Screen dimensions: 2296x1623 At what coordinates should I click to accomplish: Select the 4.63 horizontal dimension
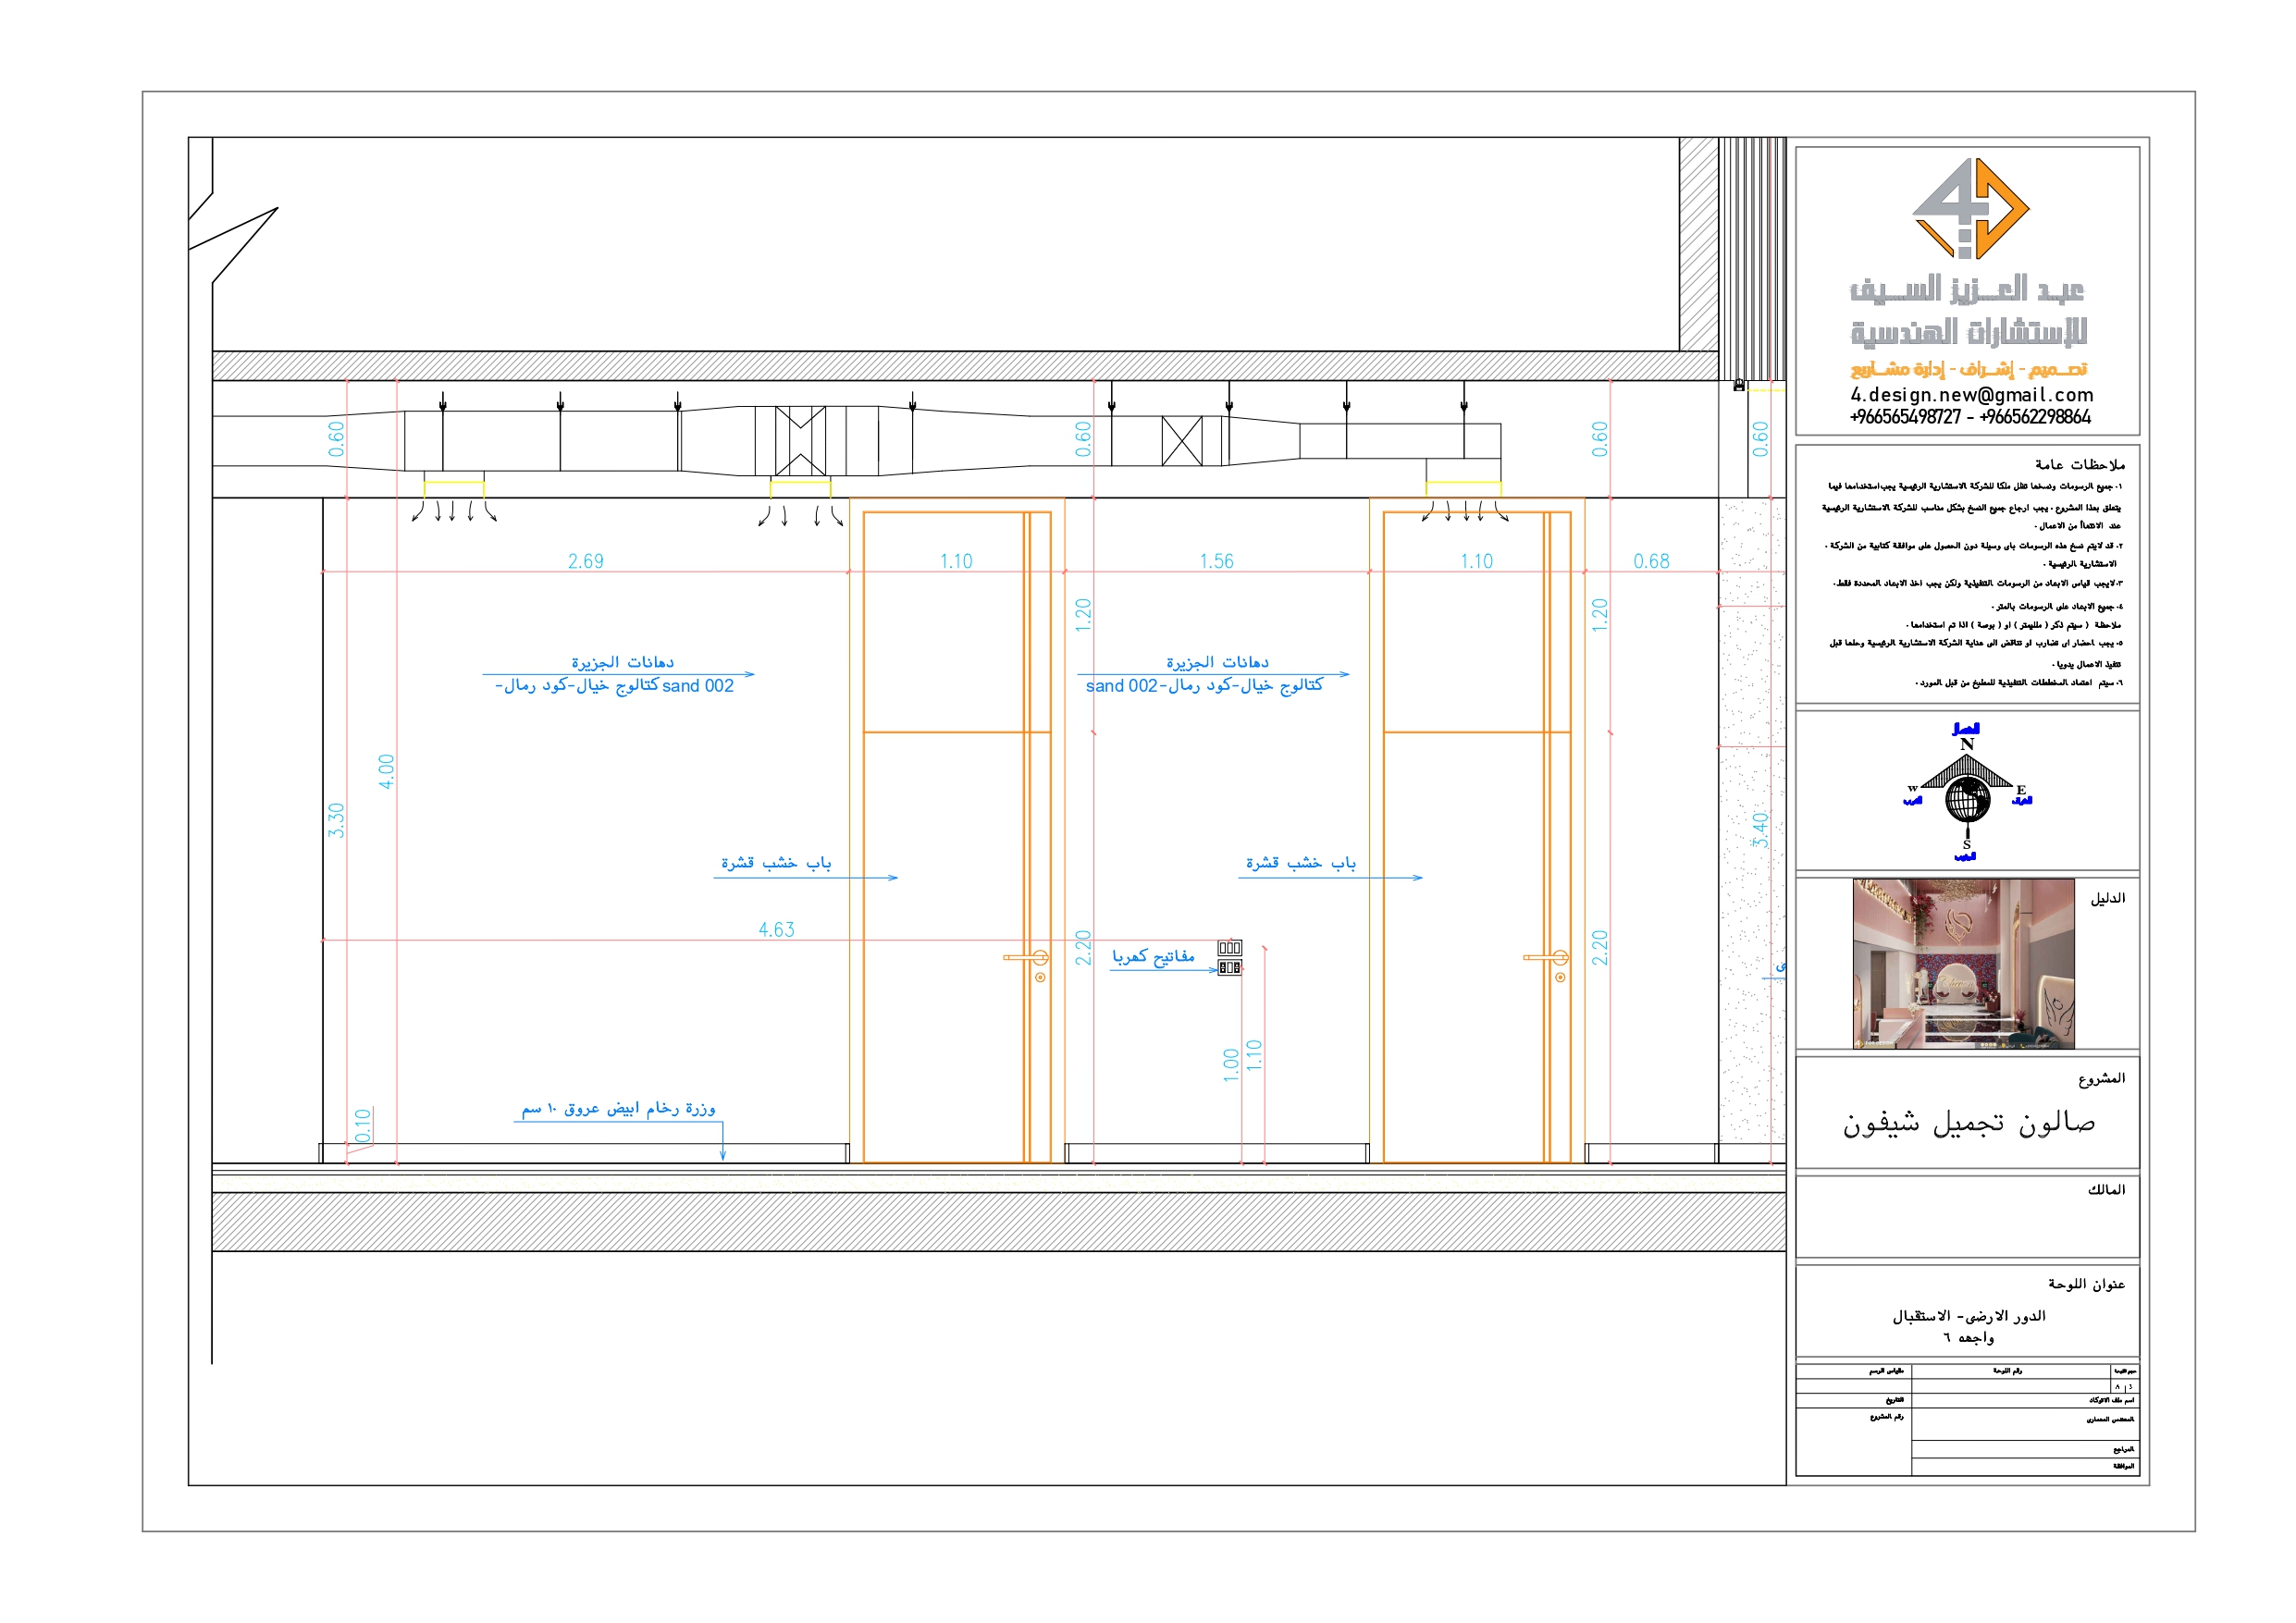pyautogui.click(x=776, y=929)
